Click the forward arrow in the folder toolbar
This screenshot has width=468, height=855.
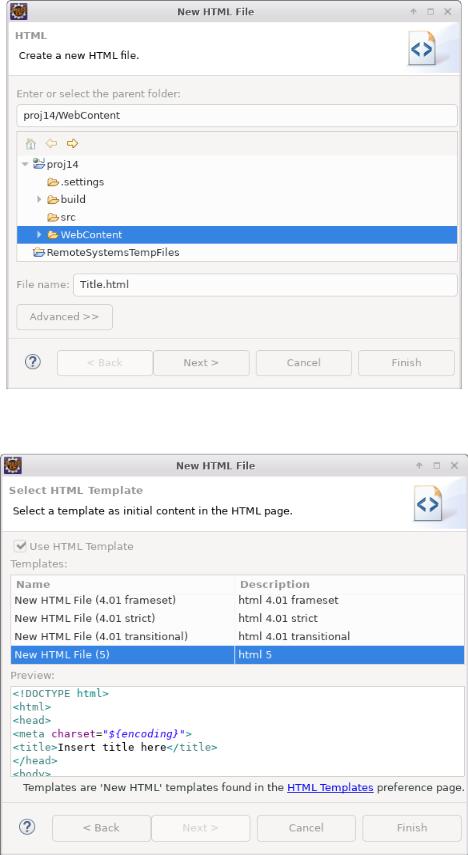pyautogui.click(x=73, y=143)
